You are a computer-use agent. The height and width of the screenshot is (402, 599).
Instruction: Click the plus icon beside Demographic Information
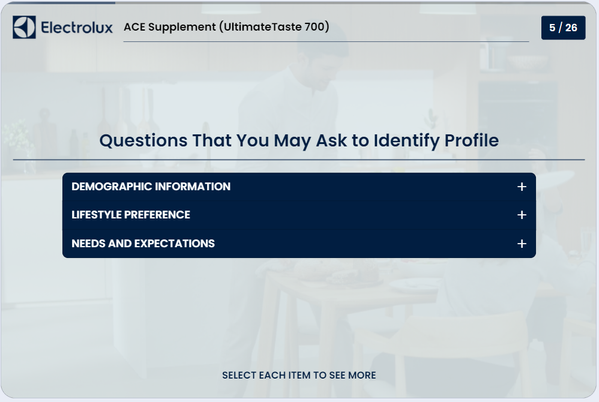(521, 186)
